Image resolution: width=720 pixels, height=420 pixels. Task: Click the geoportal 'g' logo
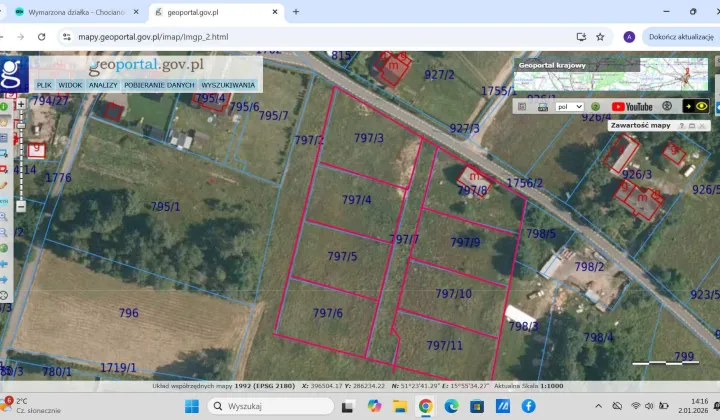coord(12,73)
